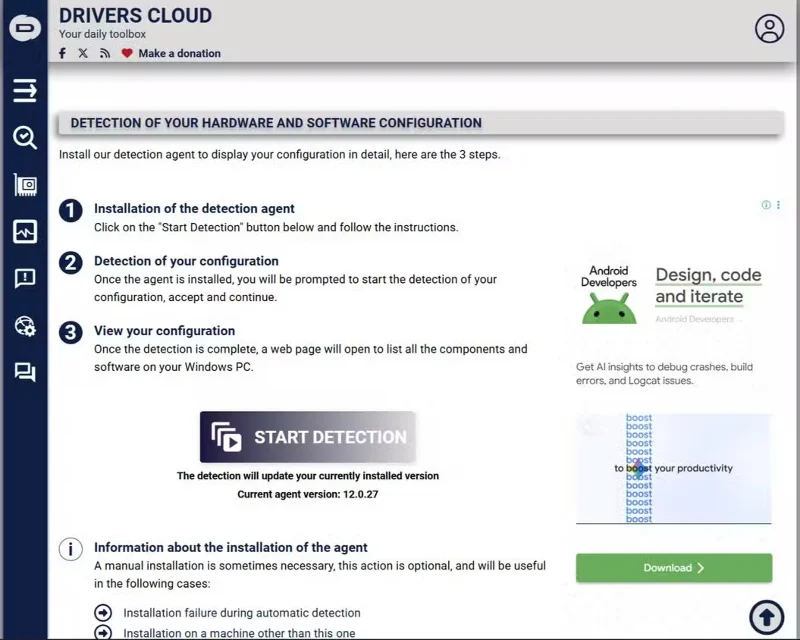The width and height of the screenshot is (800, 640).
Task: Open the RSS feed icon
Action: (x=105, y=53)
